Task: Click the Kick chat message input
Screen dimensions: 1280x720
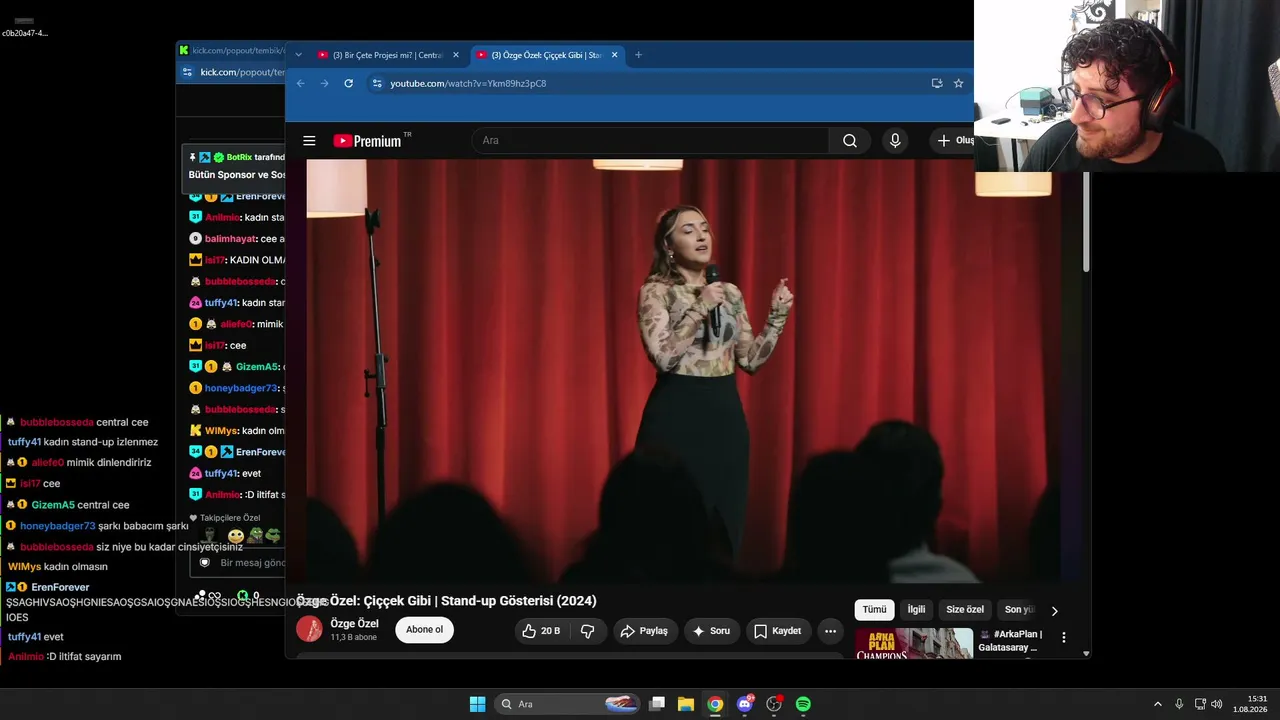Action: [238, 563]
